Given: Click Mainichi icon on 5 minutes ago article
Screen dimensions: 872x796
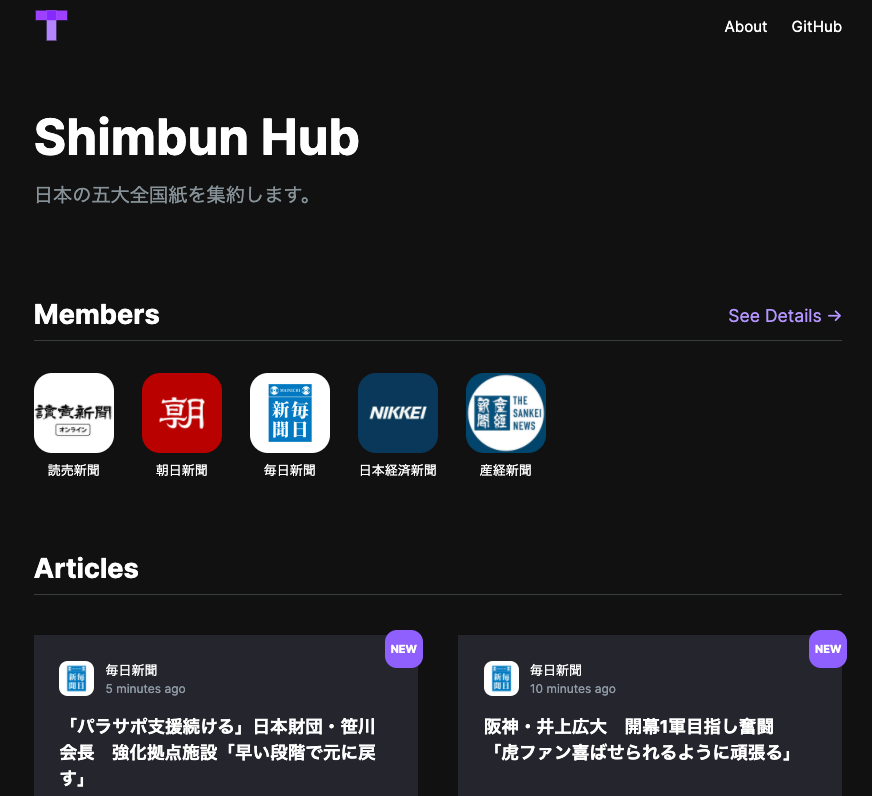Looking at the screenshot, I should pyautogui.click(x=77, y=679).
